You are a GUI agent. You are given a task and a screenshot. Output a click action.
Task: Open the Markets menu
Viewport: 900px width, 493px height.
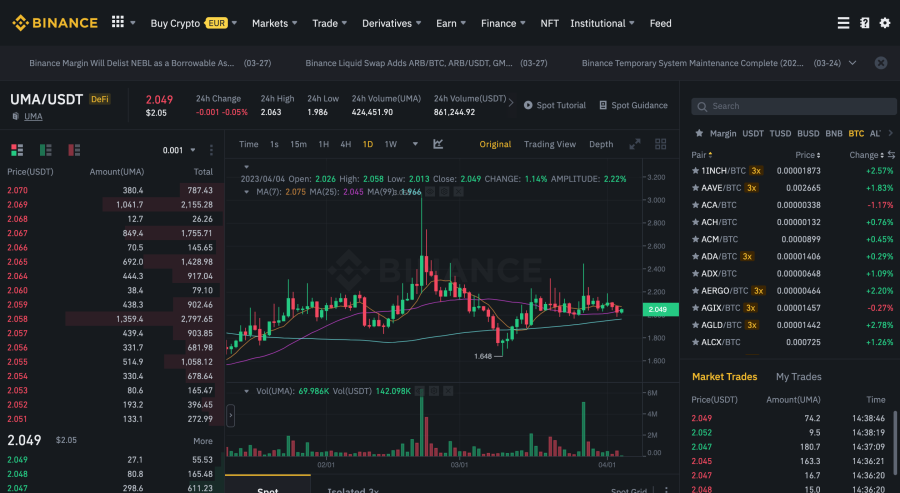click(274, 23)
